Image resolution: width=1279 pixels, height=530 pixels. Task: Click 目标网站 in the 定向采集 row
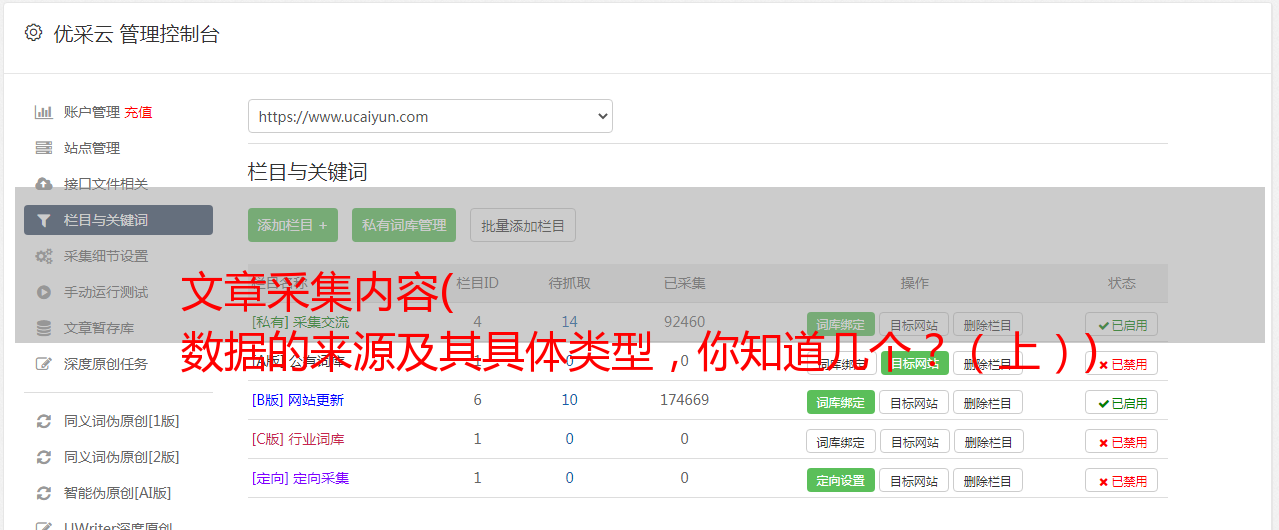[x=915, y=480]
